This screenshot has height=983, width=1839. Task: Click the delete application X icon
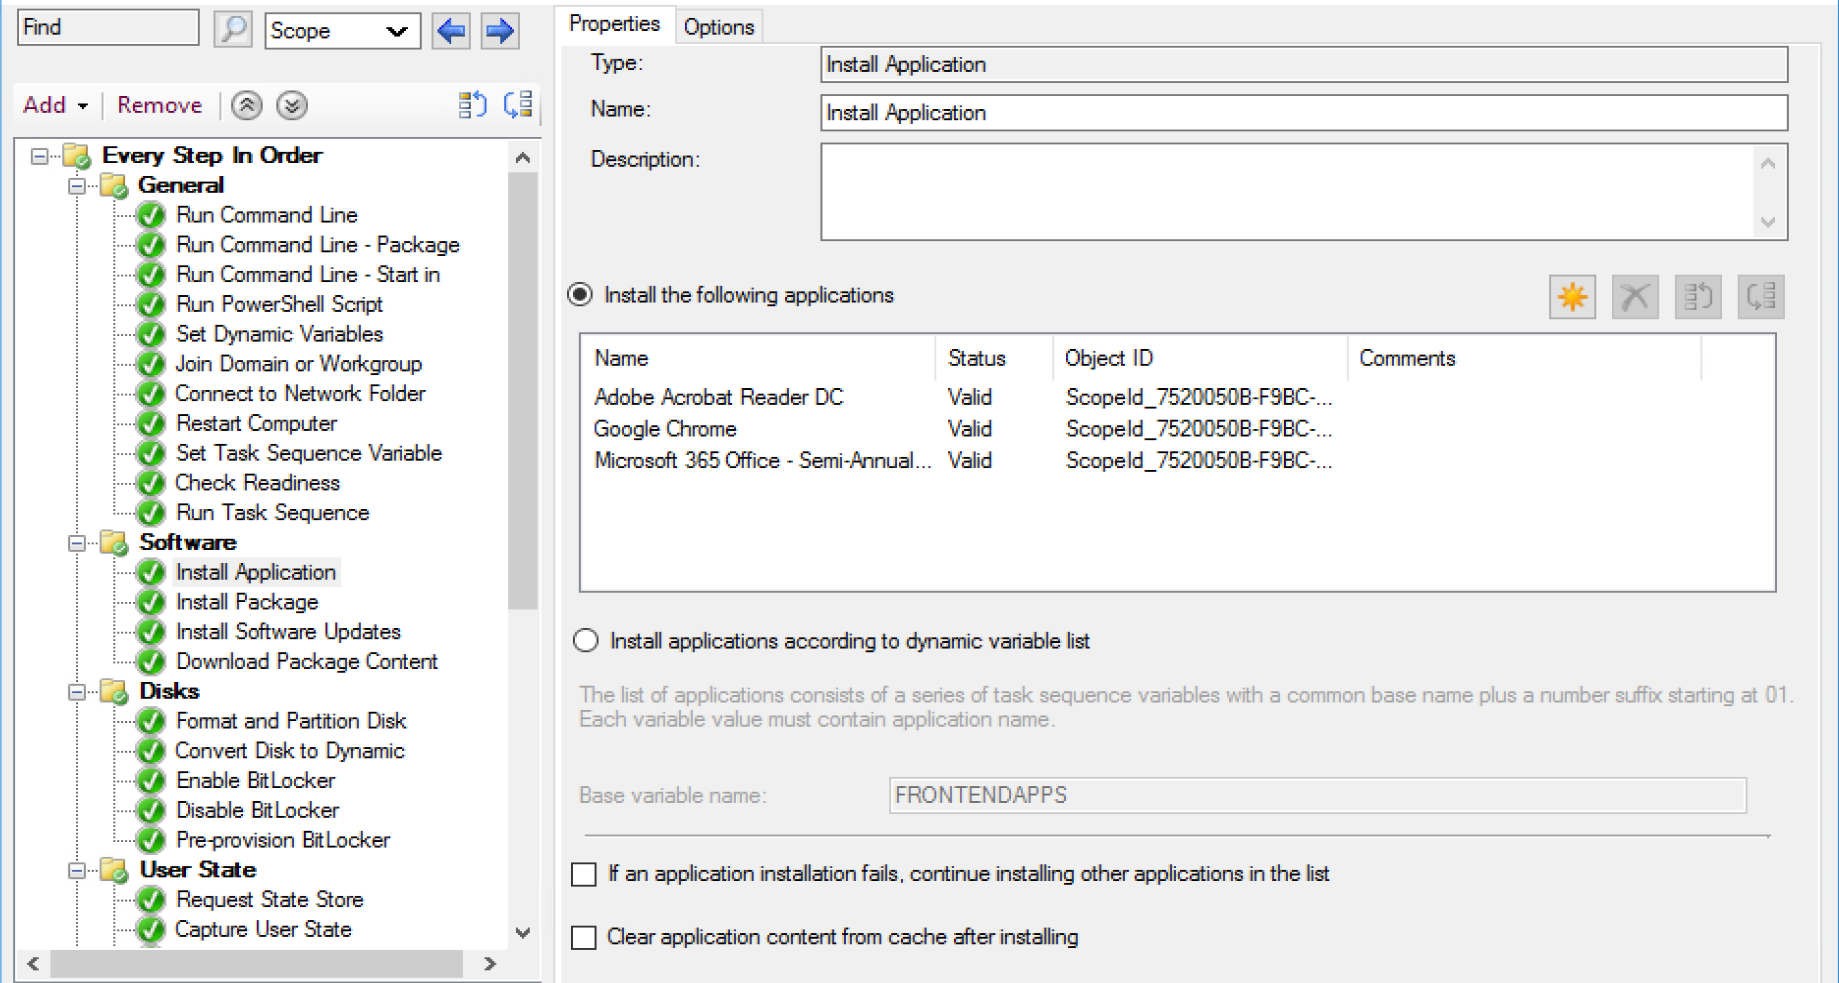click(1634, 297)
